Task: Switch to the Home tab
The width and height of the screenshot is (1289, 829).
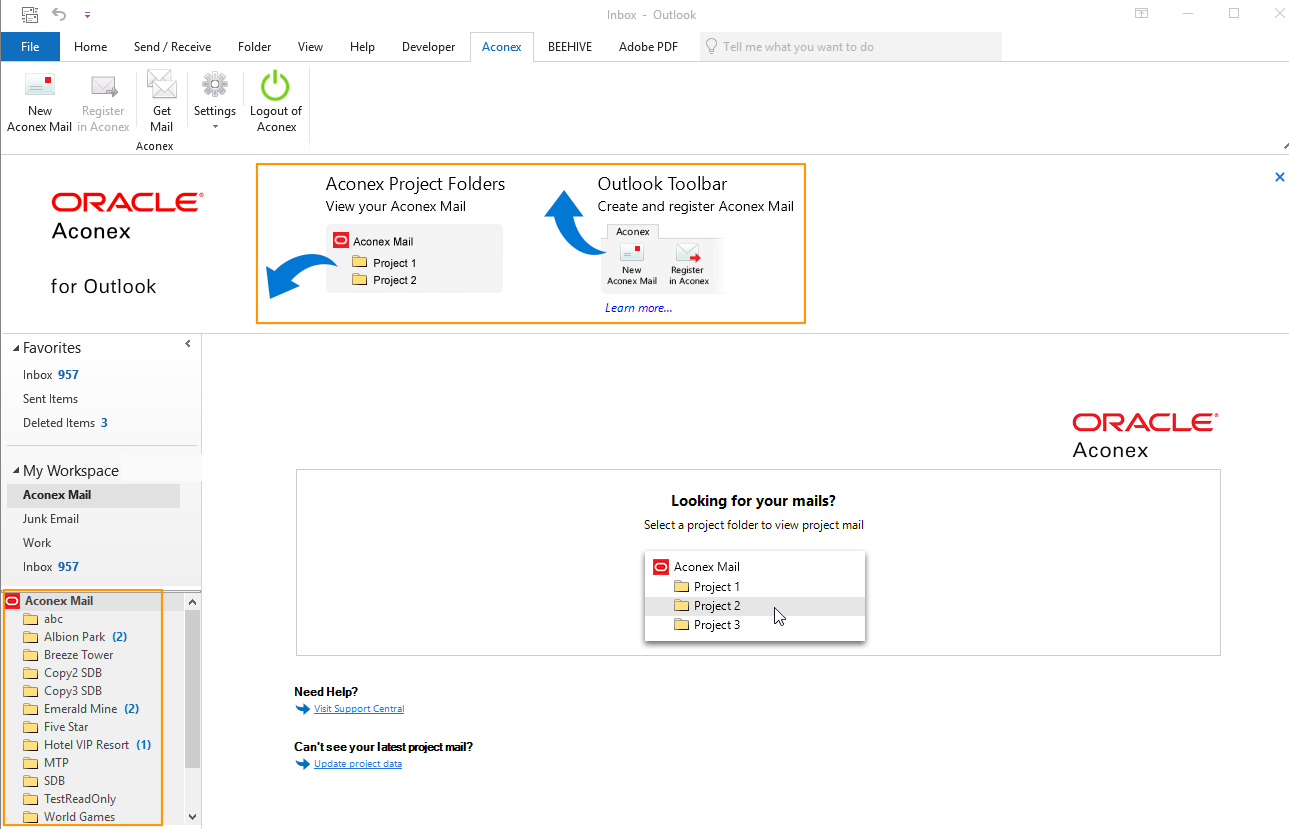Action: tap(90, 47)
